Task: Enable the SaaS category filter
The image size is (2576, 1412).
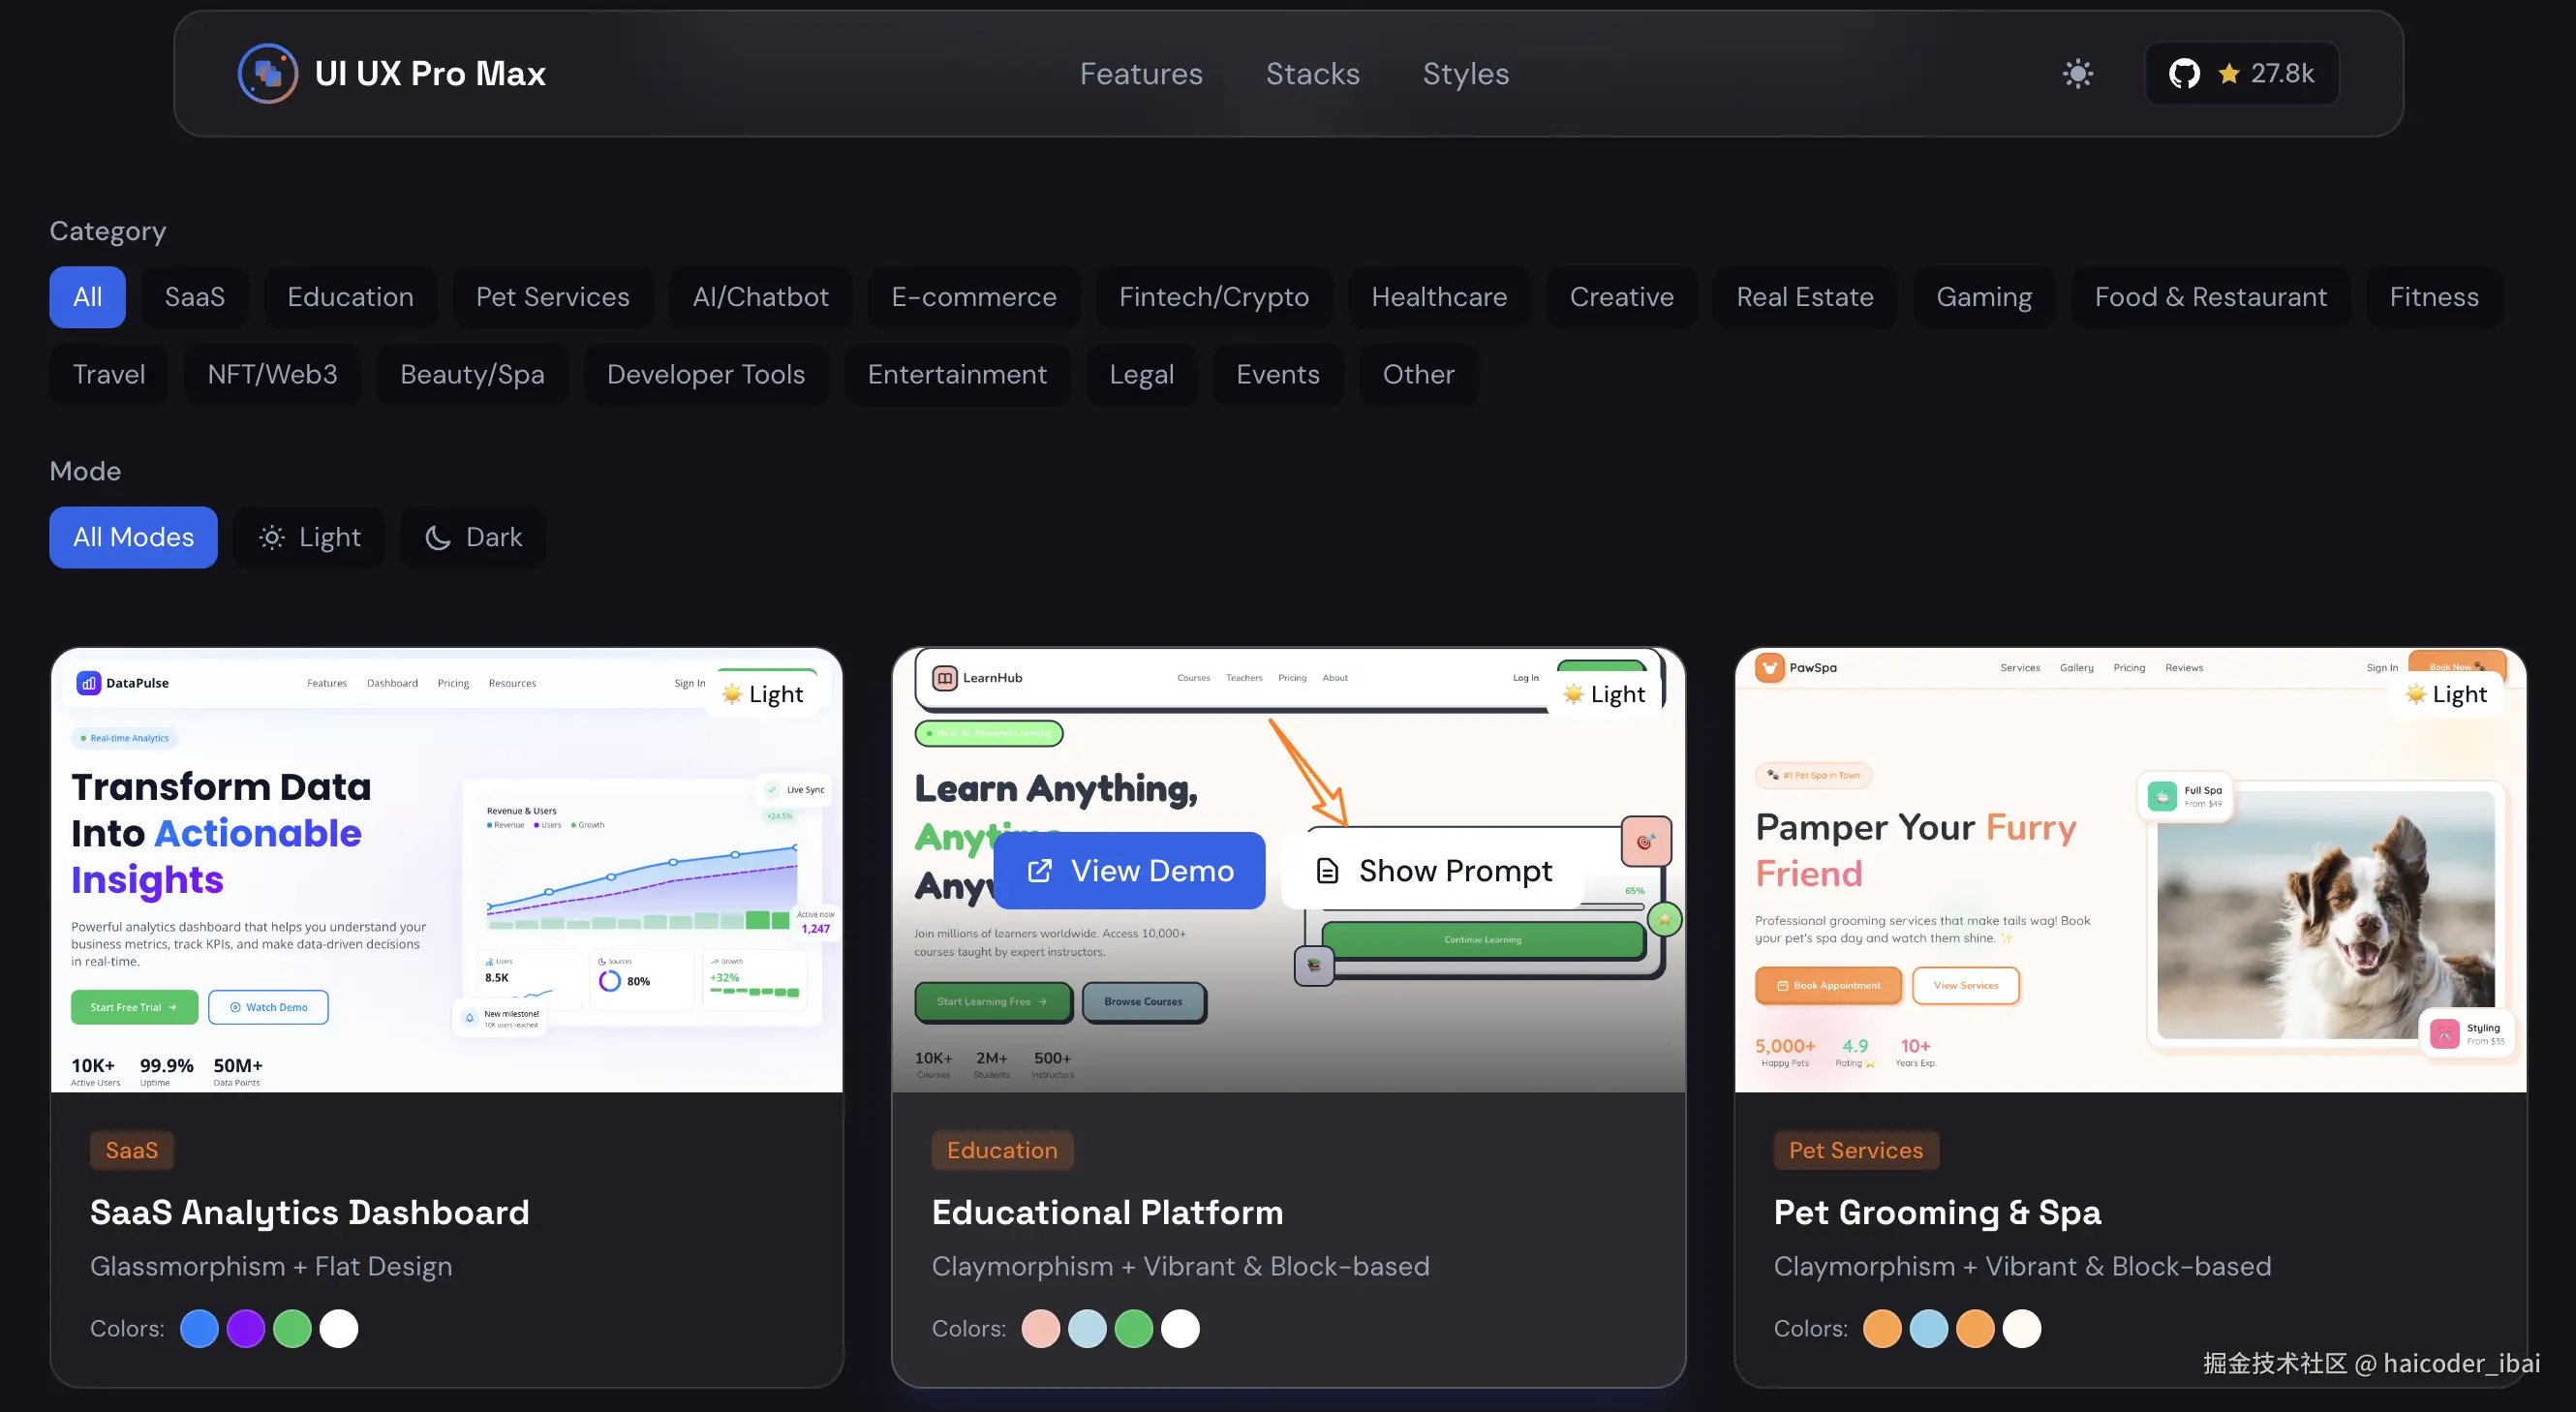Action: (194, 297)
